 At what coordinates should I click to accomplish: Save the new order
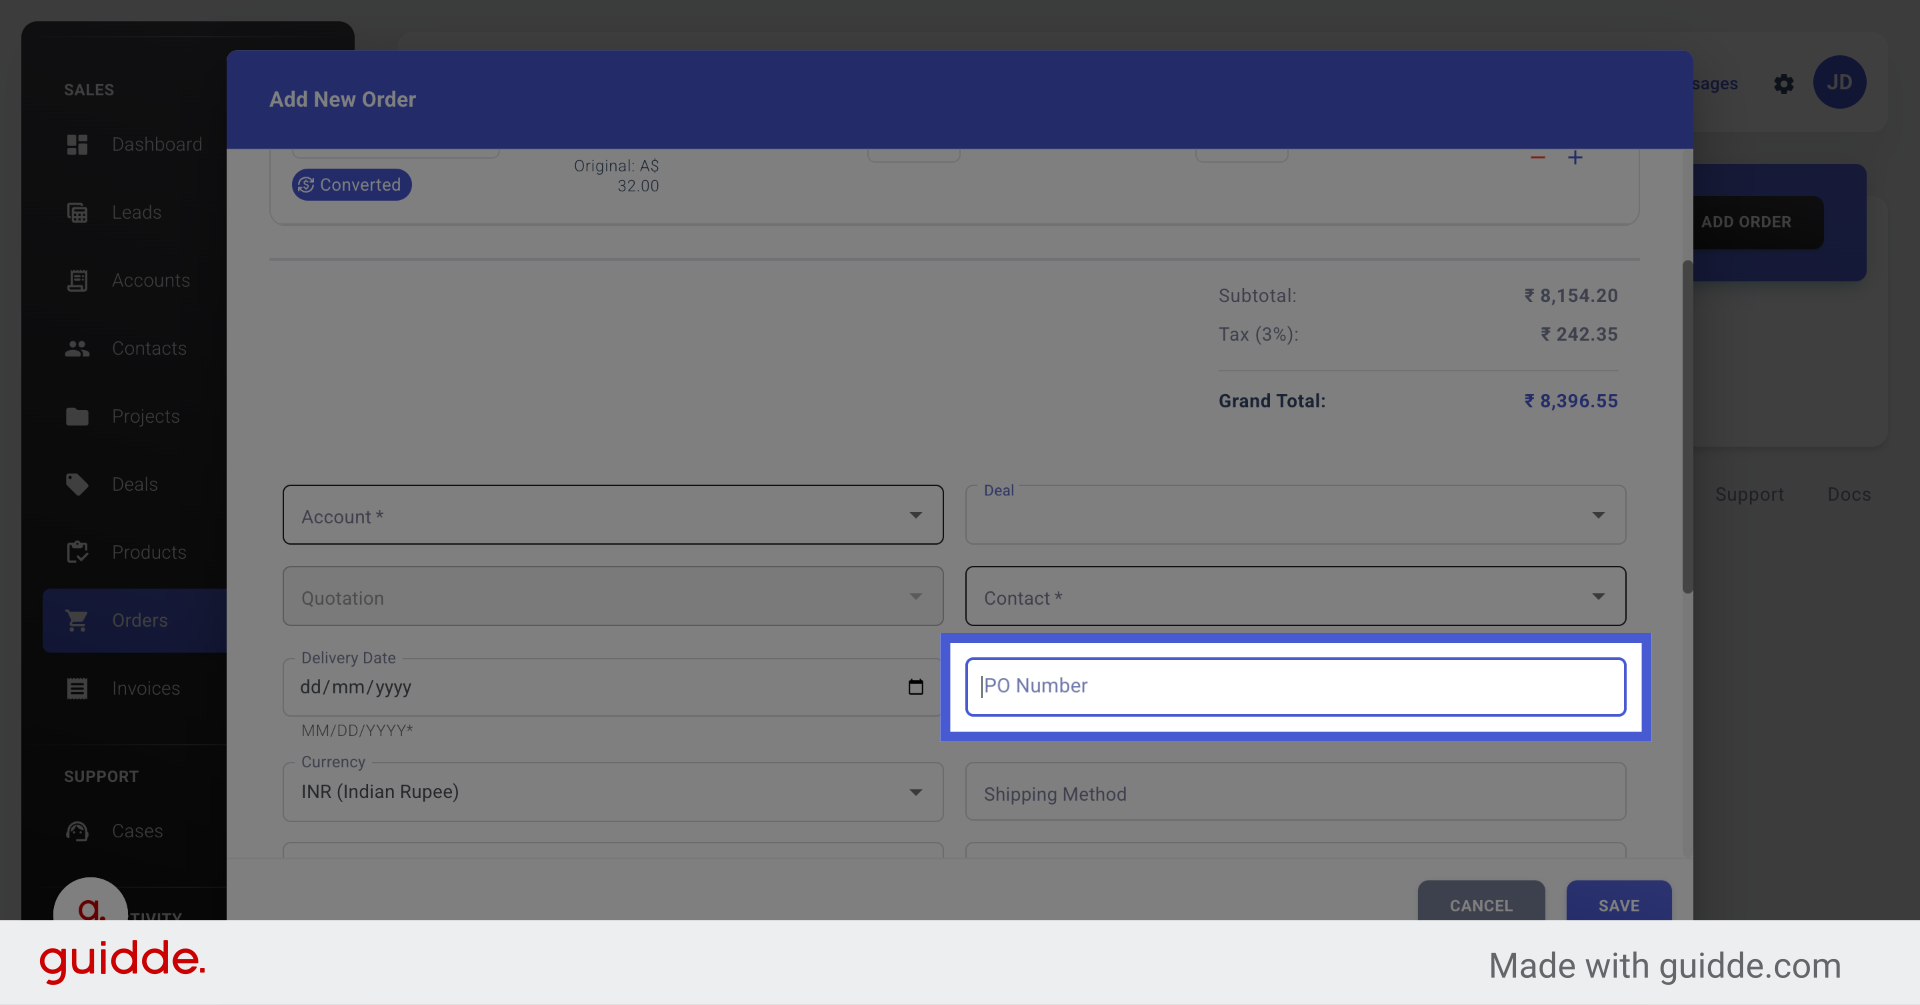(1618, 905)
